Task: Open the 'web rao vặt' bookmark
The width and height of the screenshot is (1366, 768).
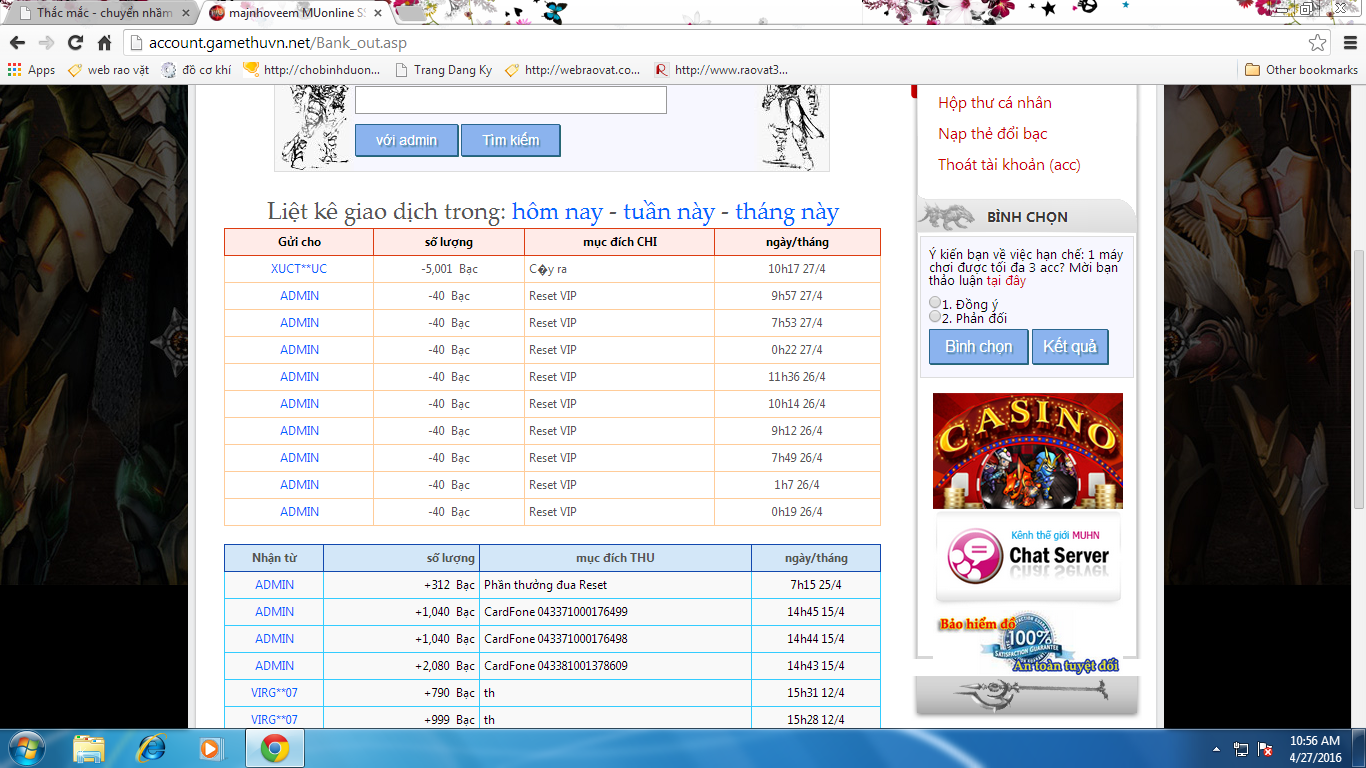Action: [108, 70]
